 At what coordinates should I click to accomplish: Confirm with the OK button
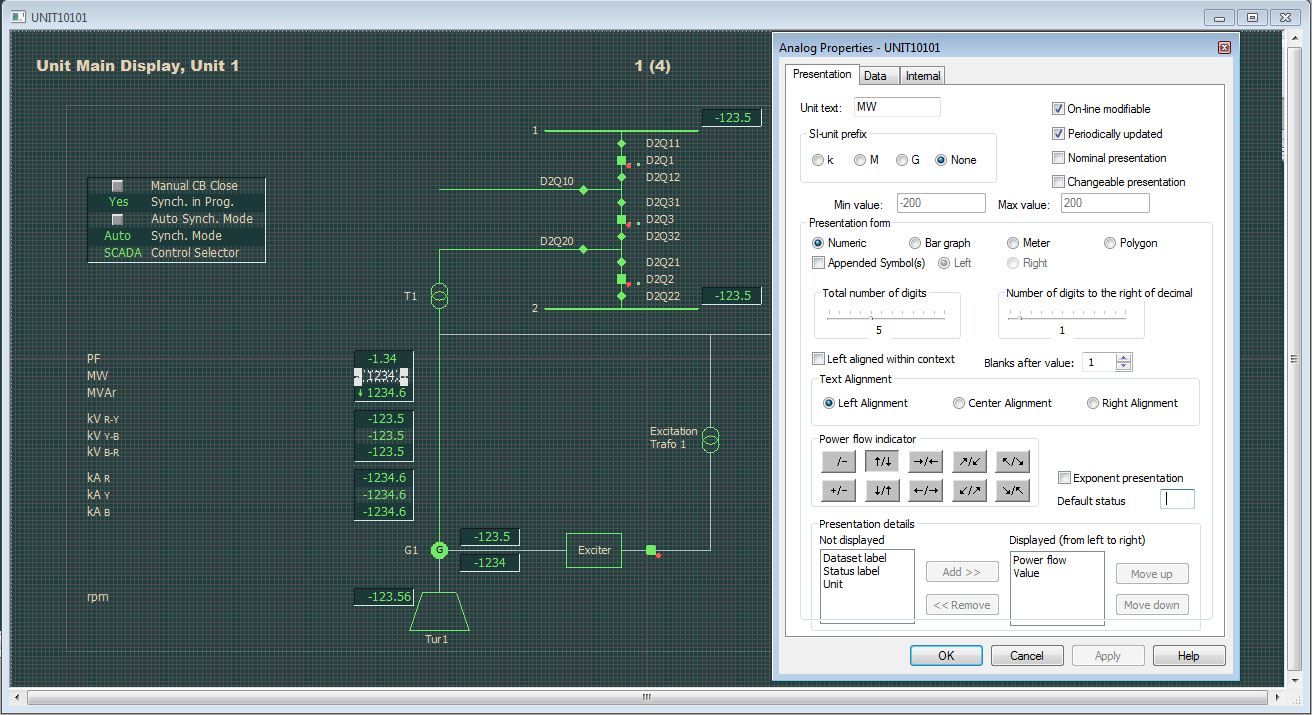pos(946,656)
